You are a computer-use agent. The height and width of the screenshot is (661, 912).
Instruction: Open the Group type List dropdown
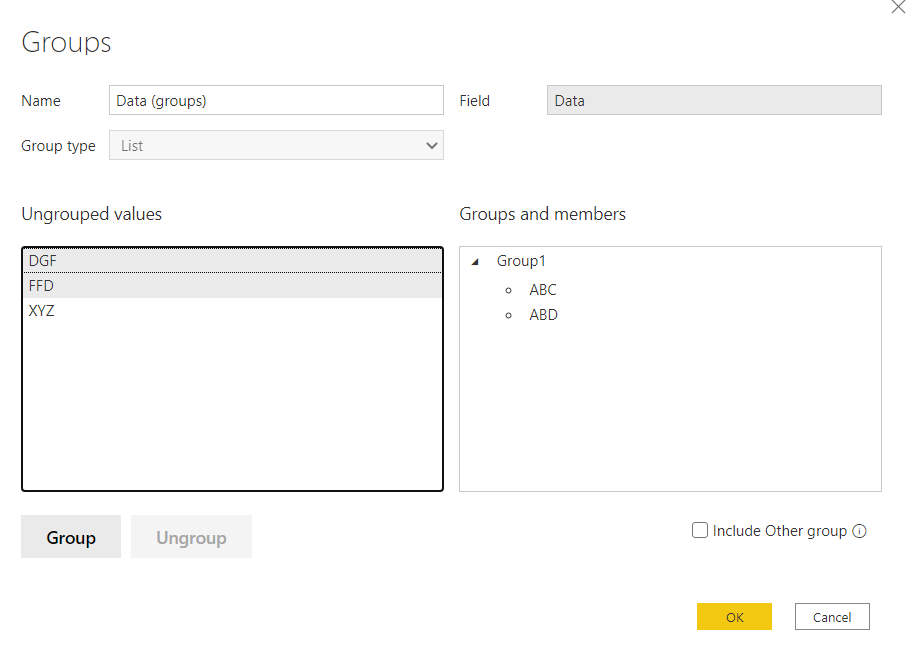[x=276, y=145]
